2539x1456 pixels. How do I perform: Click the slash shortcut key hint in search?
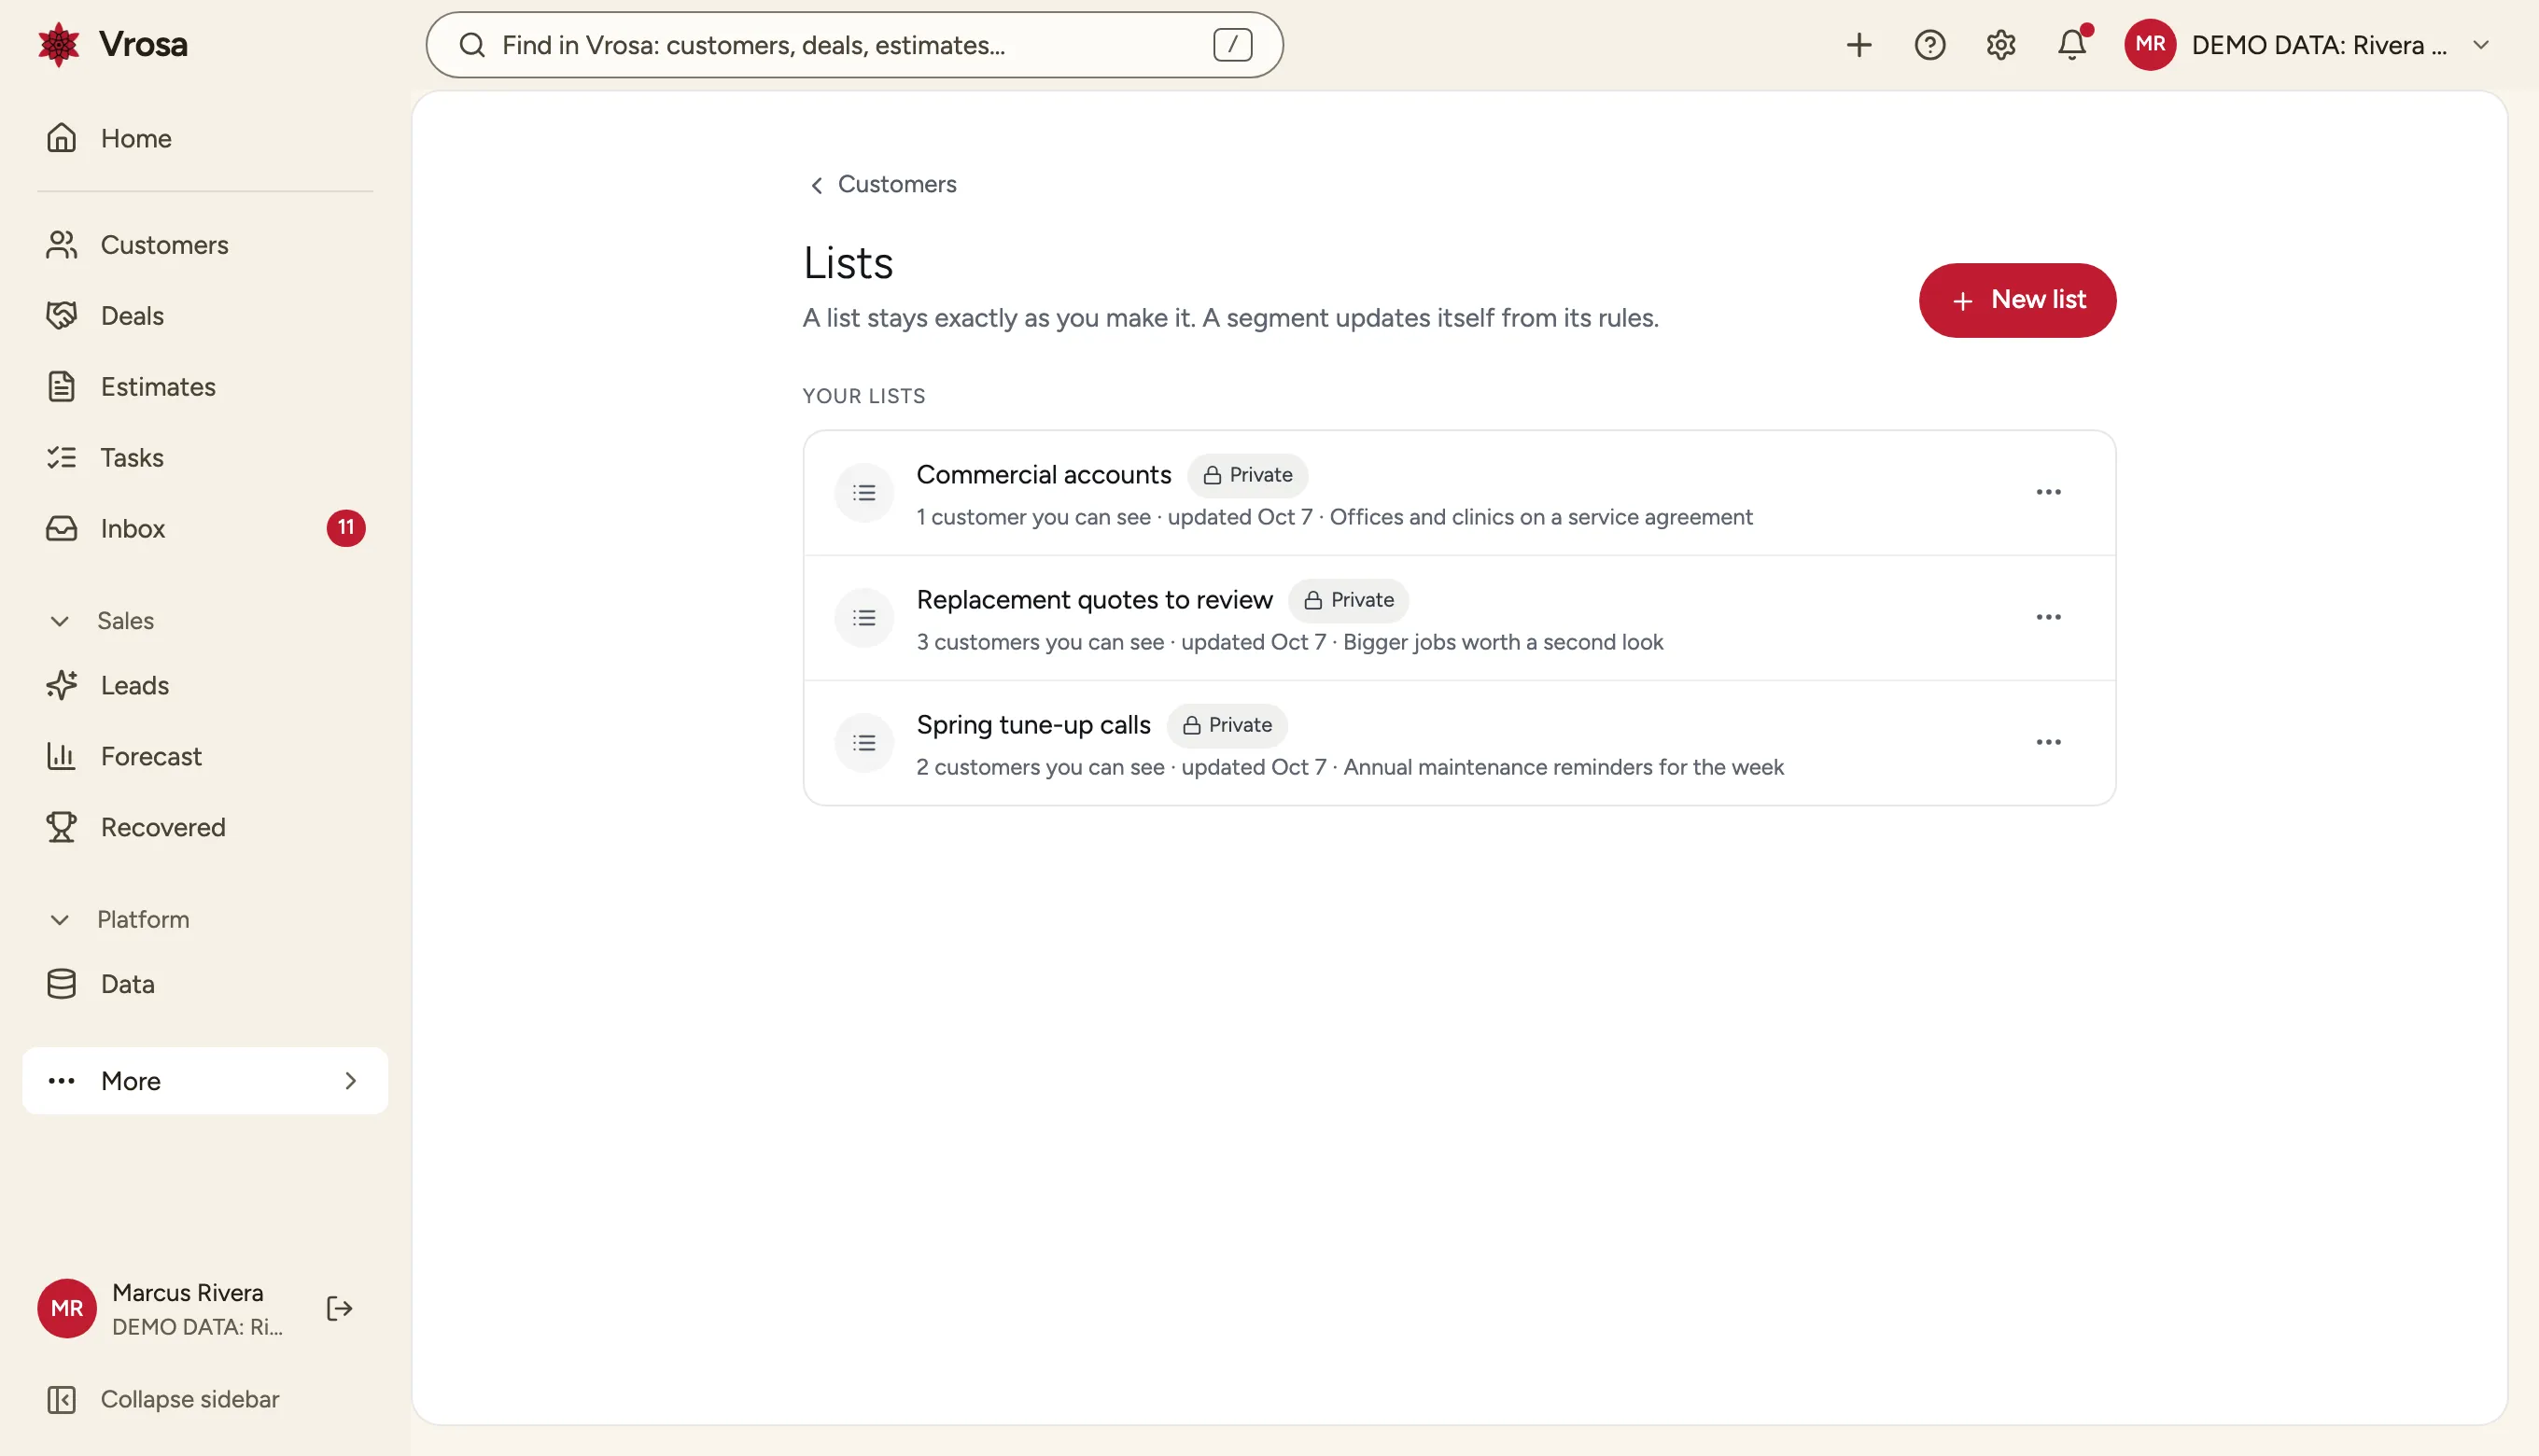pos(1232,45)
